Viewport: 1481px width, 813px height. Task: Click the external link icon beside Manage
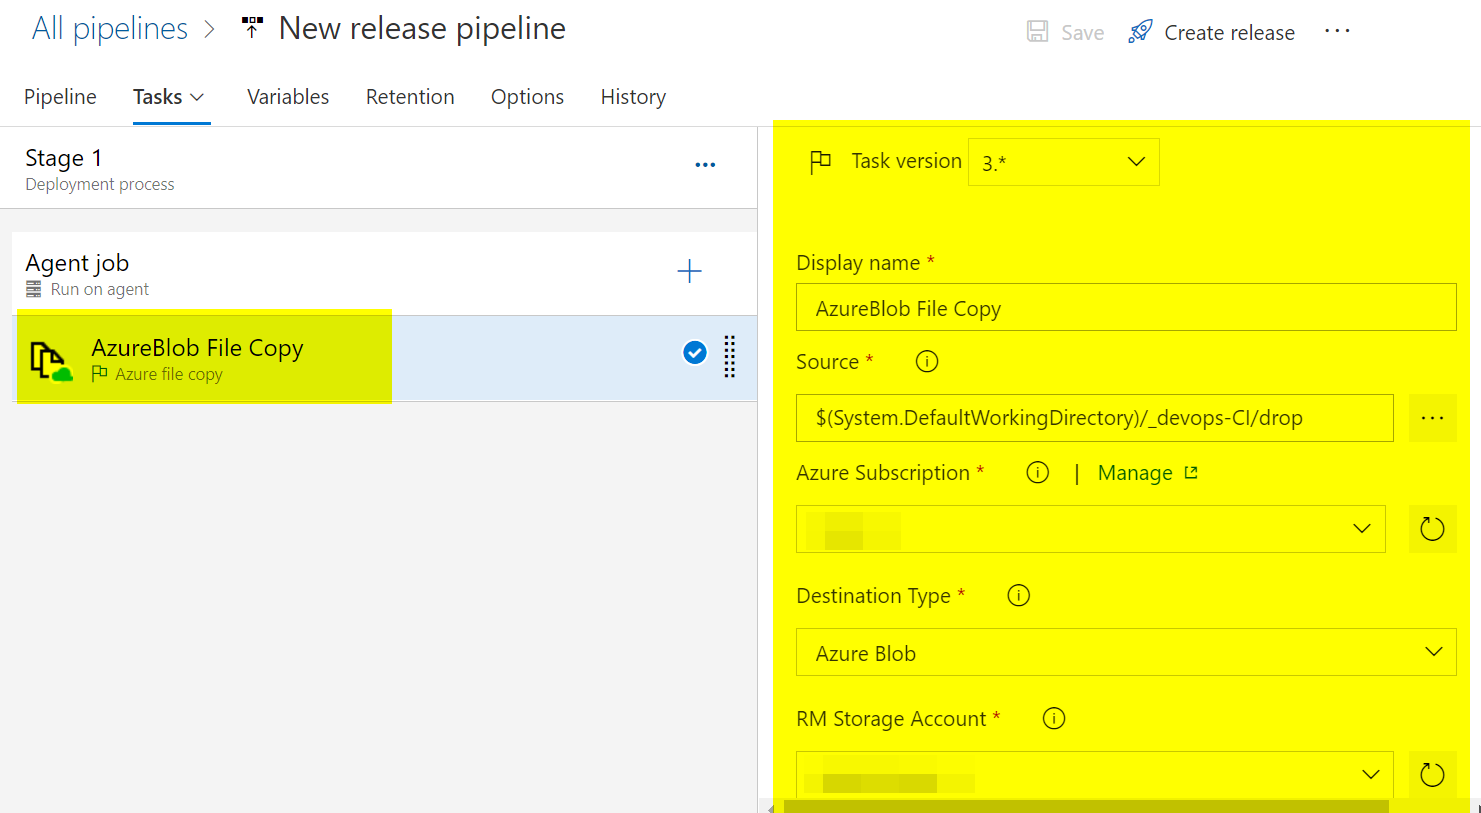1191,472
